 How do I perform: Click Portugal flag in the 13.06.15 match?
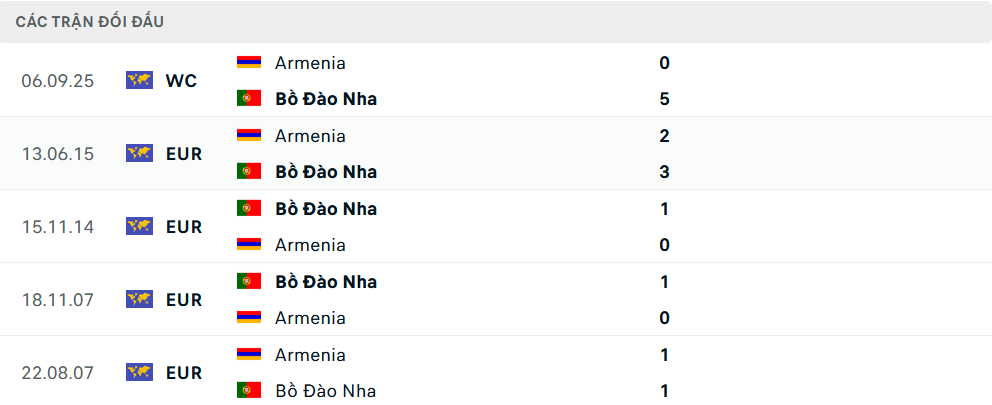[x=249, y=171]
